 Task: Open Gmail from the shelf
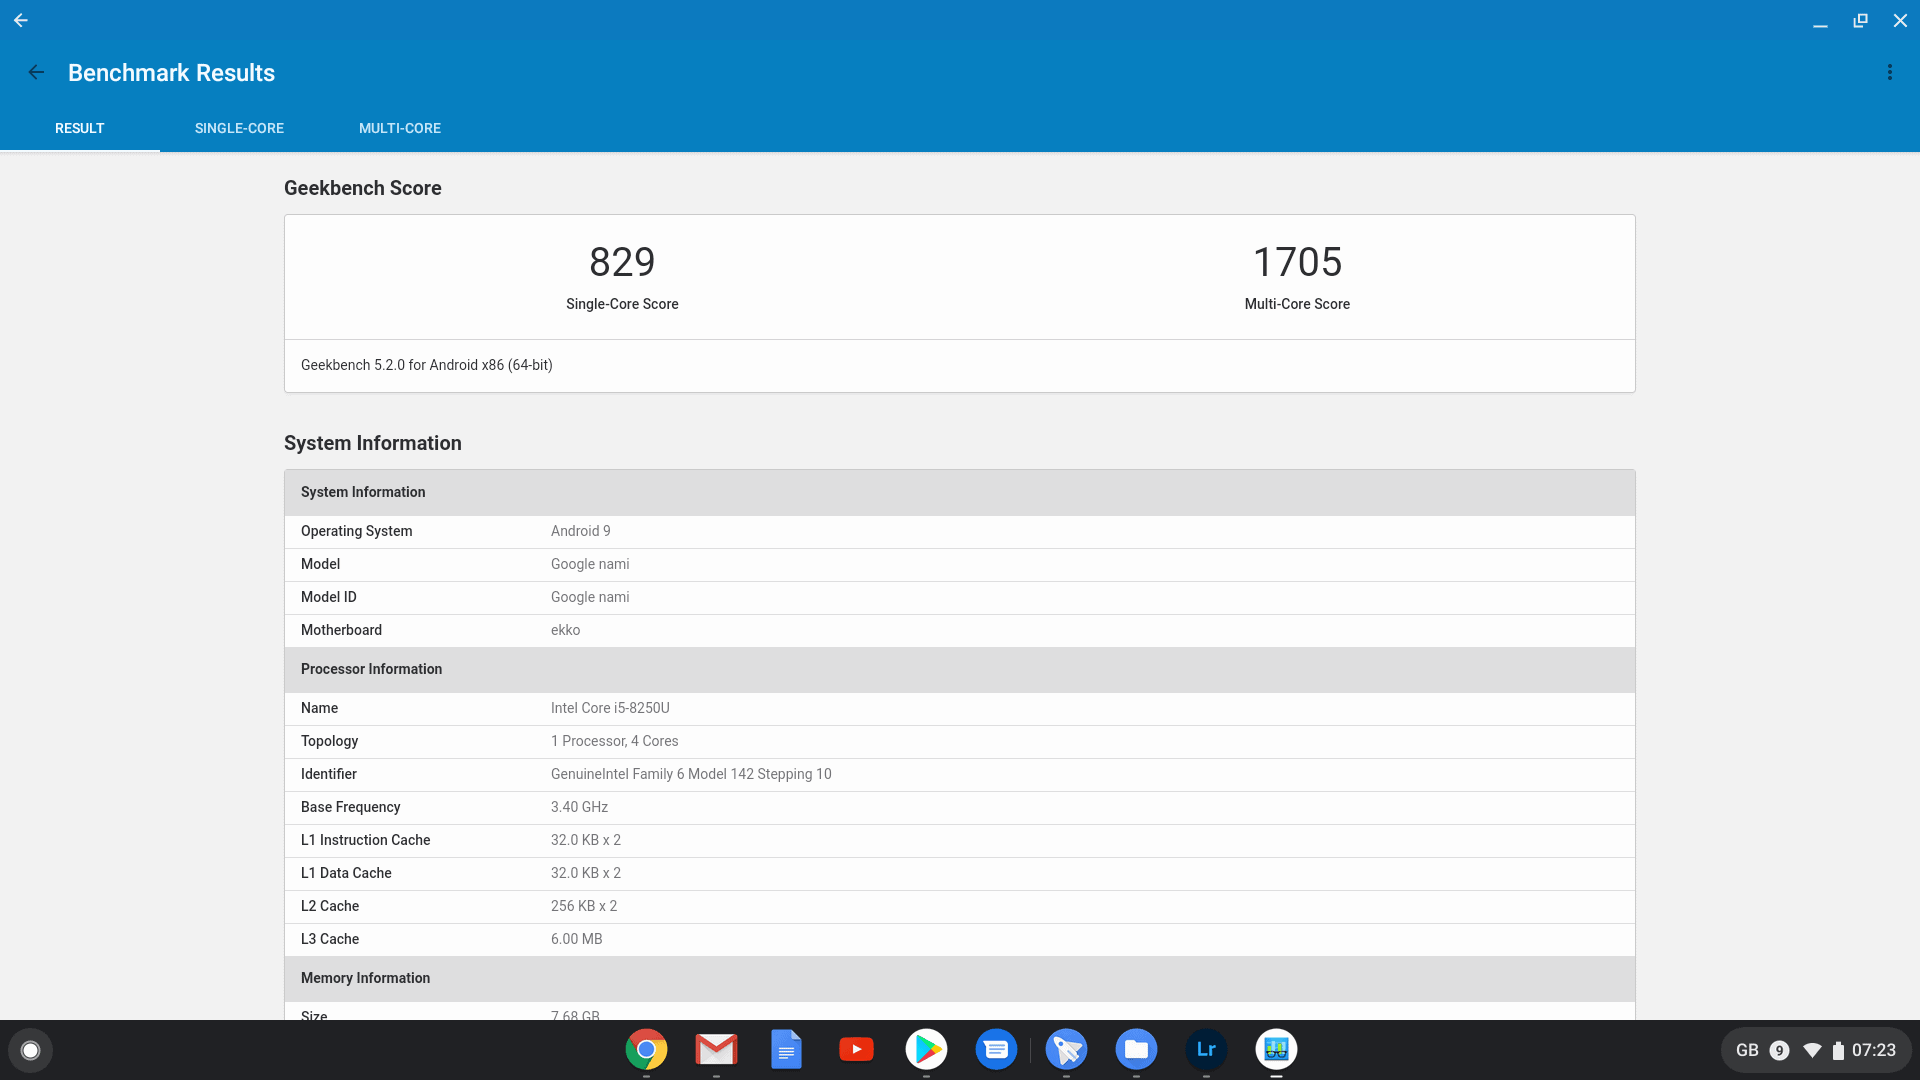[716, 1049]
